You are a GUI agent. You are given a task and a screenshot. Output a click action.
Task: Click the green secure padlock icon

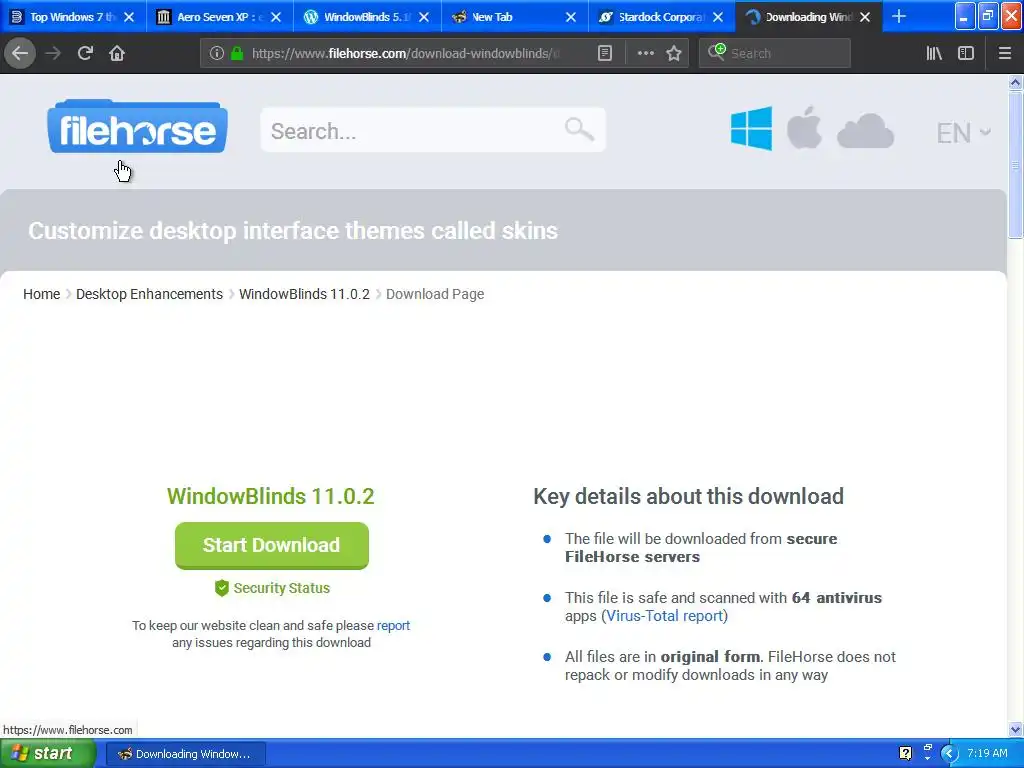[237, 53]
